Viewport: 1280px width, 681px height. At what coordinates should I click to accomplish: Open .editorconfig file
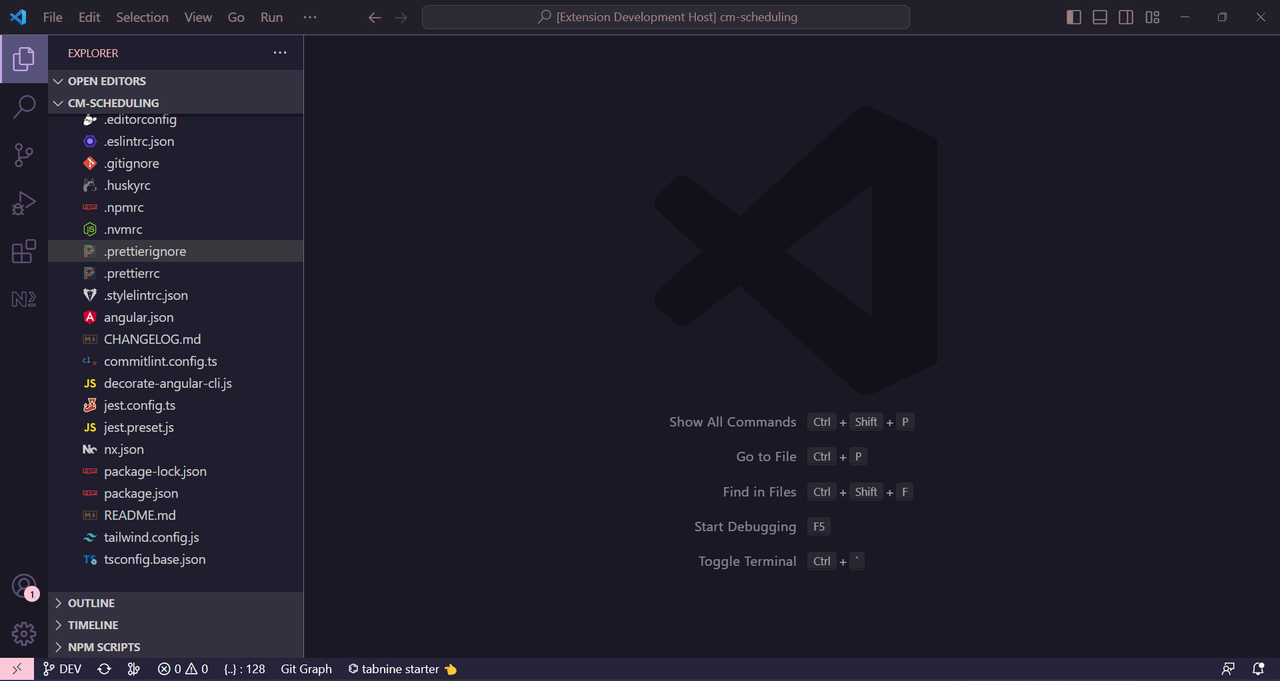tap(176, 120)
